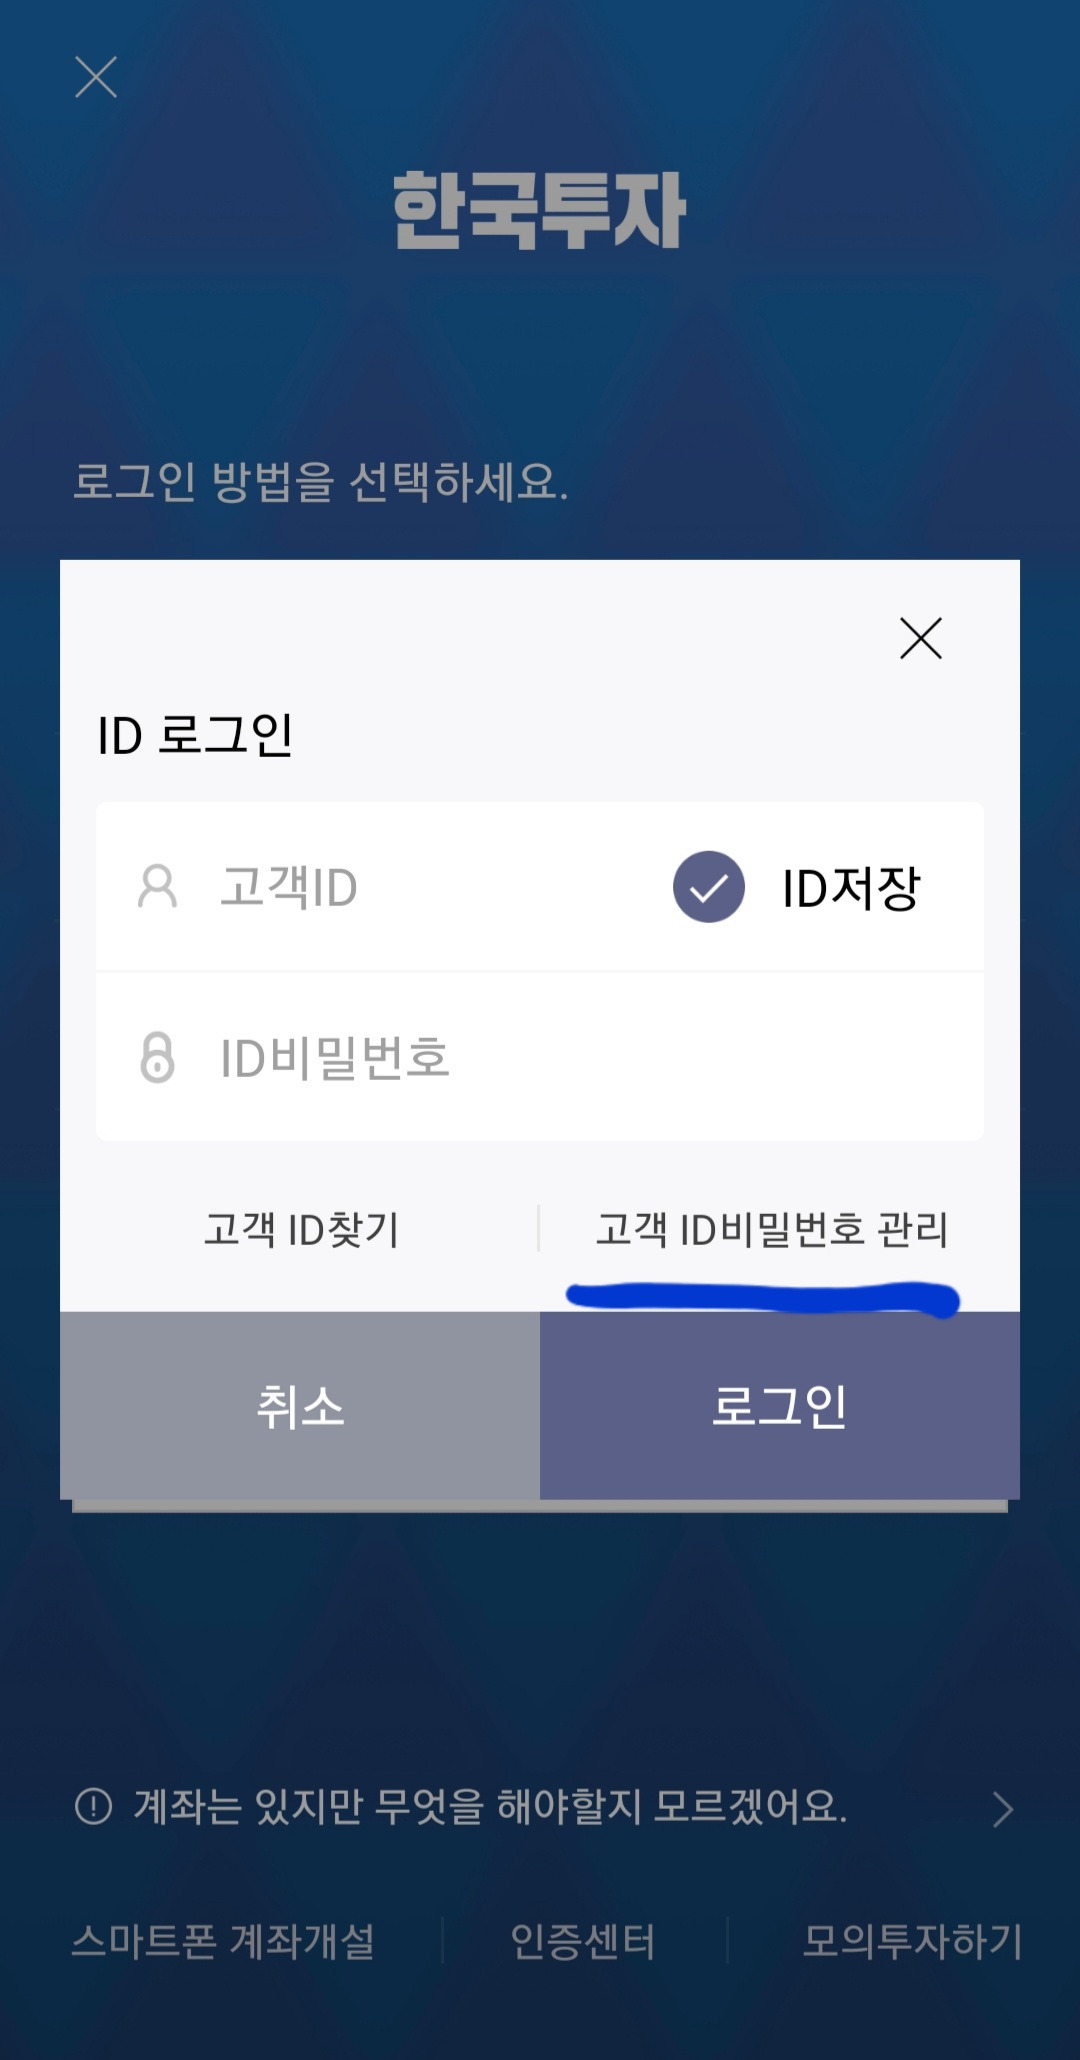Go to 스마트폰 계좌개설
Viewport: 1080px width, 2060px height.
[x=223, y=1941]
